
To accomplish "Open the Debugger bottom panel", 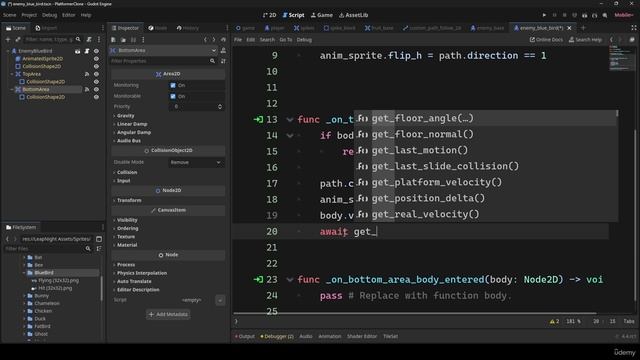I will point(277,337).
